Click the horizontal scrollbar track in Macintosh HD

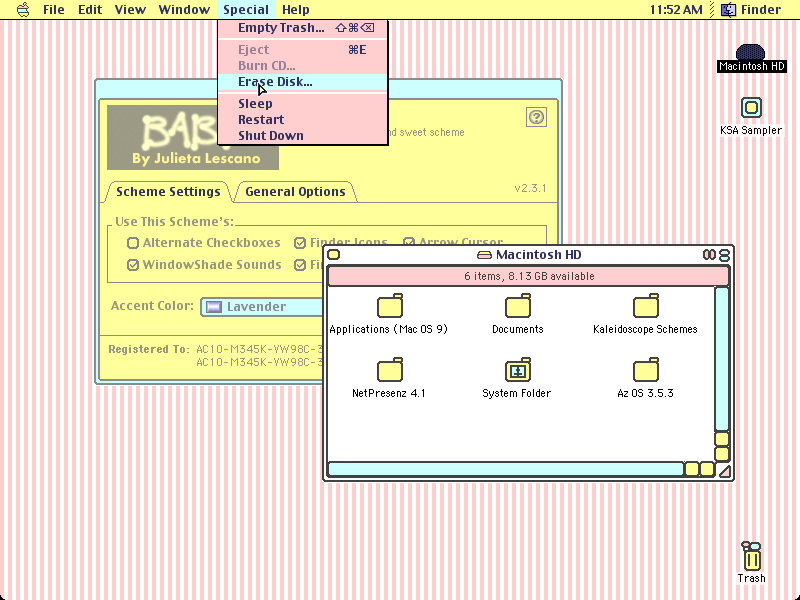(x=506, y=469)
